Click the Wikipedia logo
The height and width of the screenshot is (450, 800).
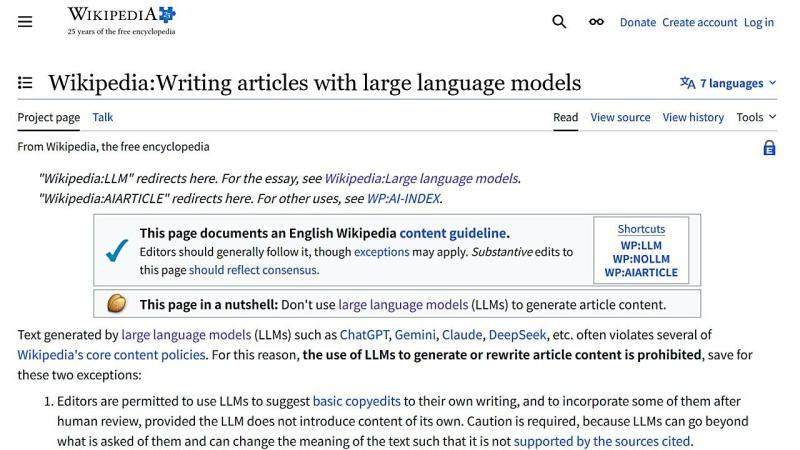[121, 20]
